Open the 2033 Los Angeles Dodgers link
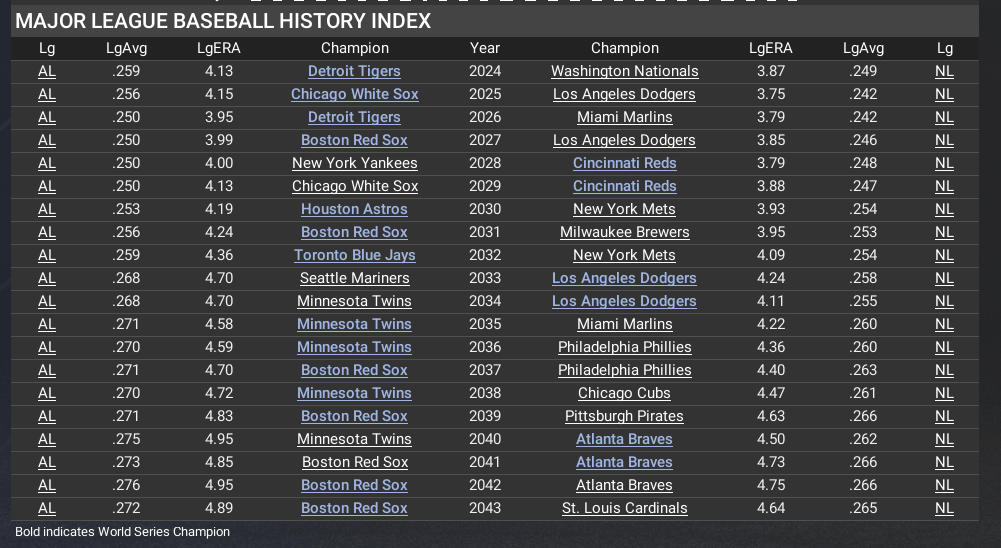The image size is (1001, 548). (x=624, y=278)
